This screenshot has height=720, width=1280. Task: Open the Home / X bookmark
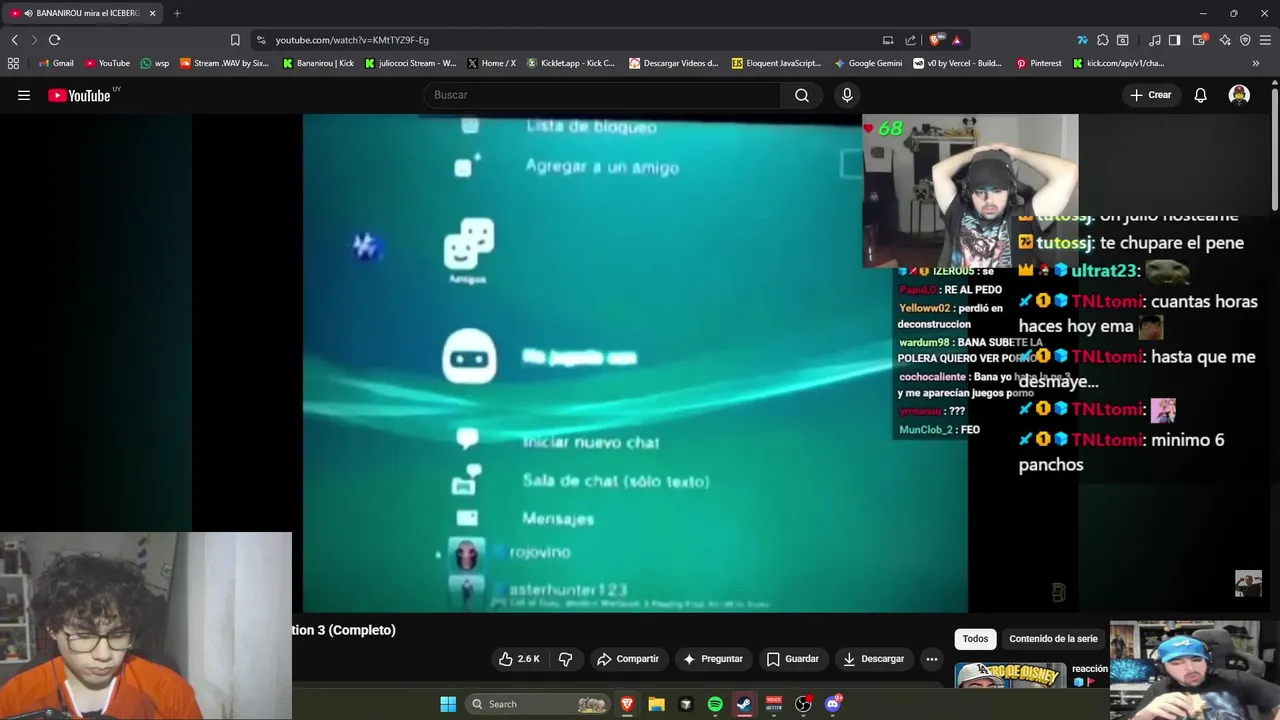491,63
